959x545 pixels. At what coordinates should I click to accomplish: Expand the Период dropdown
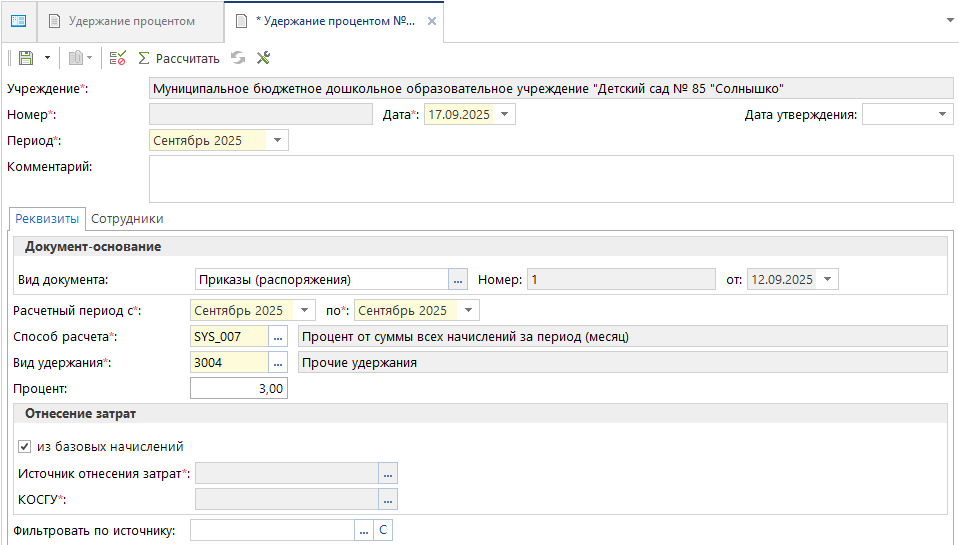tap(277, 141)
